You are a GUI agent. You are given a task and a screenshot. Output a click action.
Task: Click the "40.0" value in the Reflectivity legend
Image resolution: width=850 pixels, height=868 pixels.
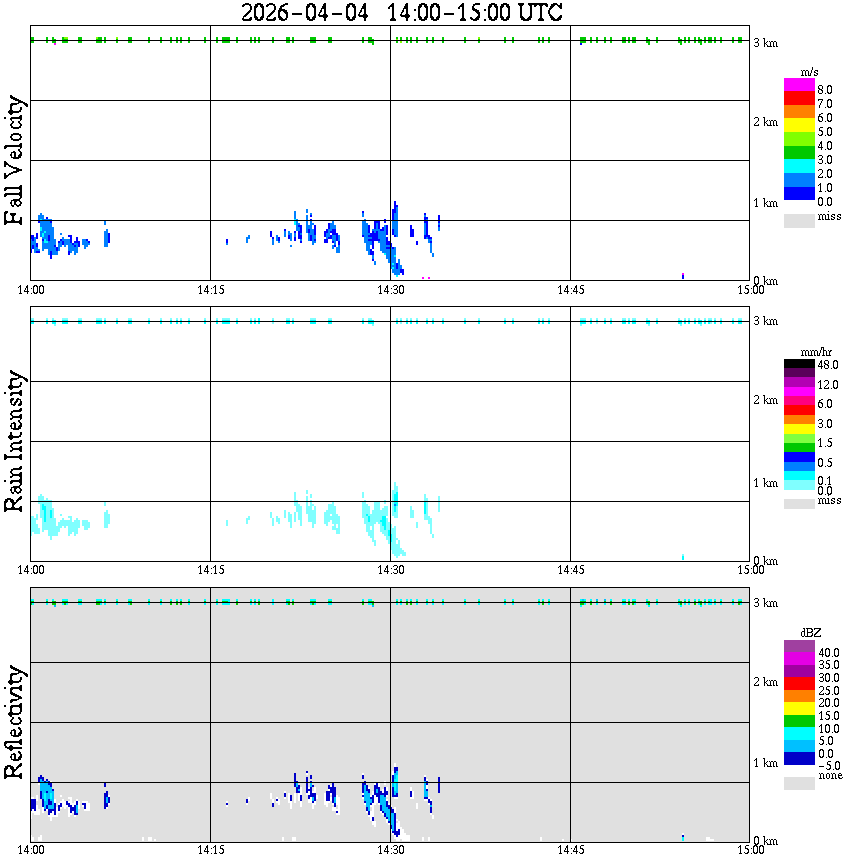pyautogui.click(x=829, y=653)
